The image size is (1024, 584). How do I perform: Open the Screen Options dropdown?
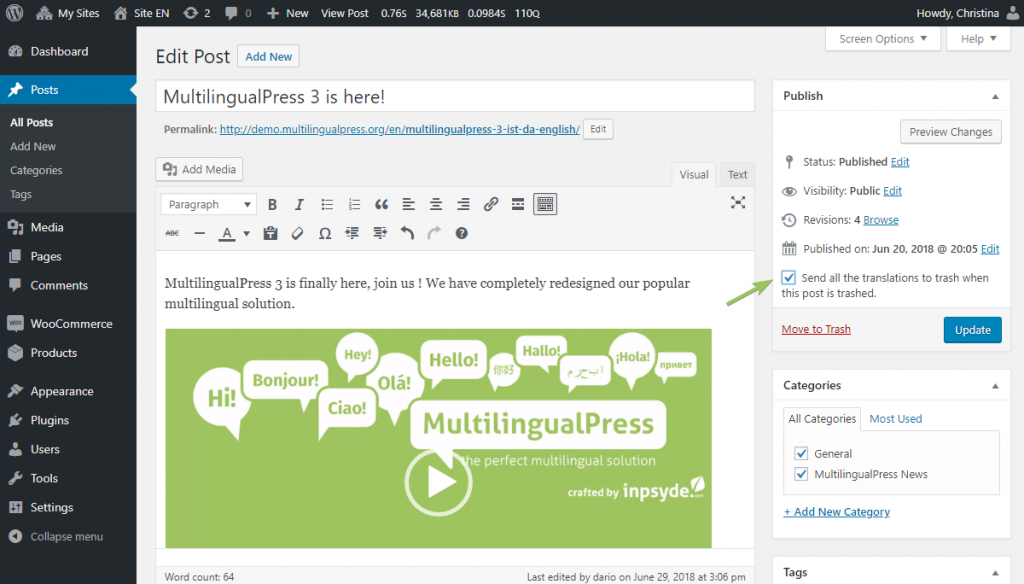(882, 38)
